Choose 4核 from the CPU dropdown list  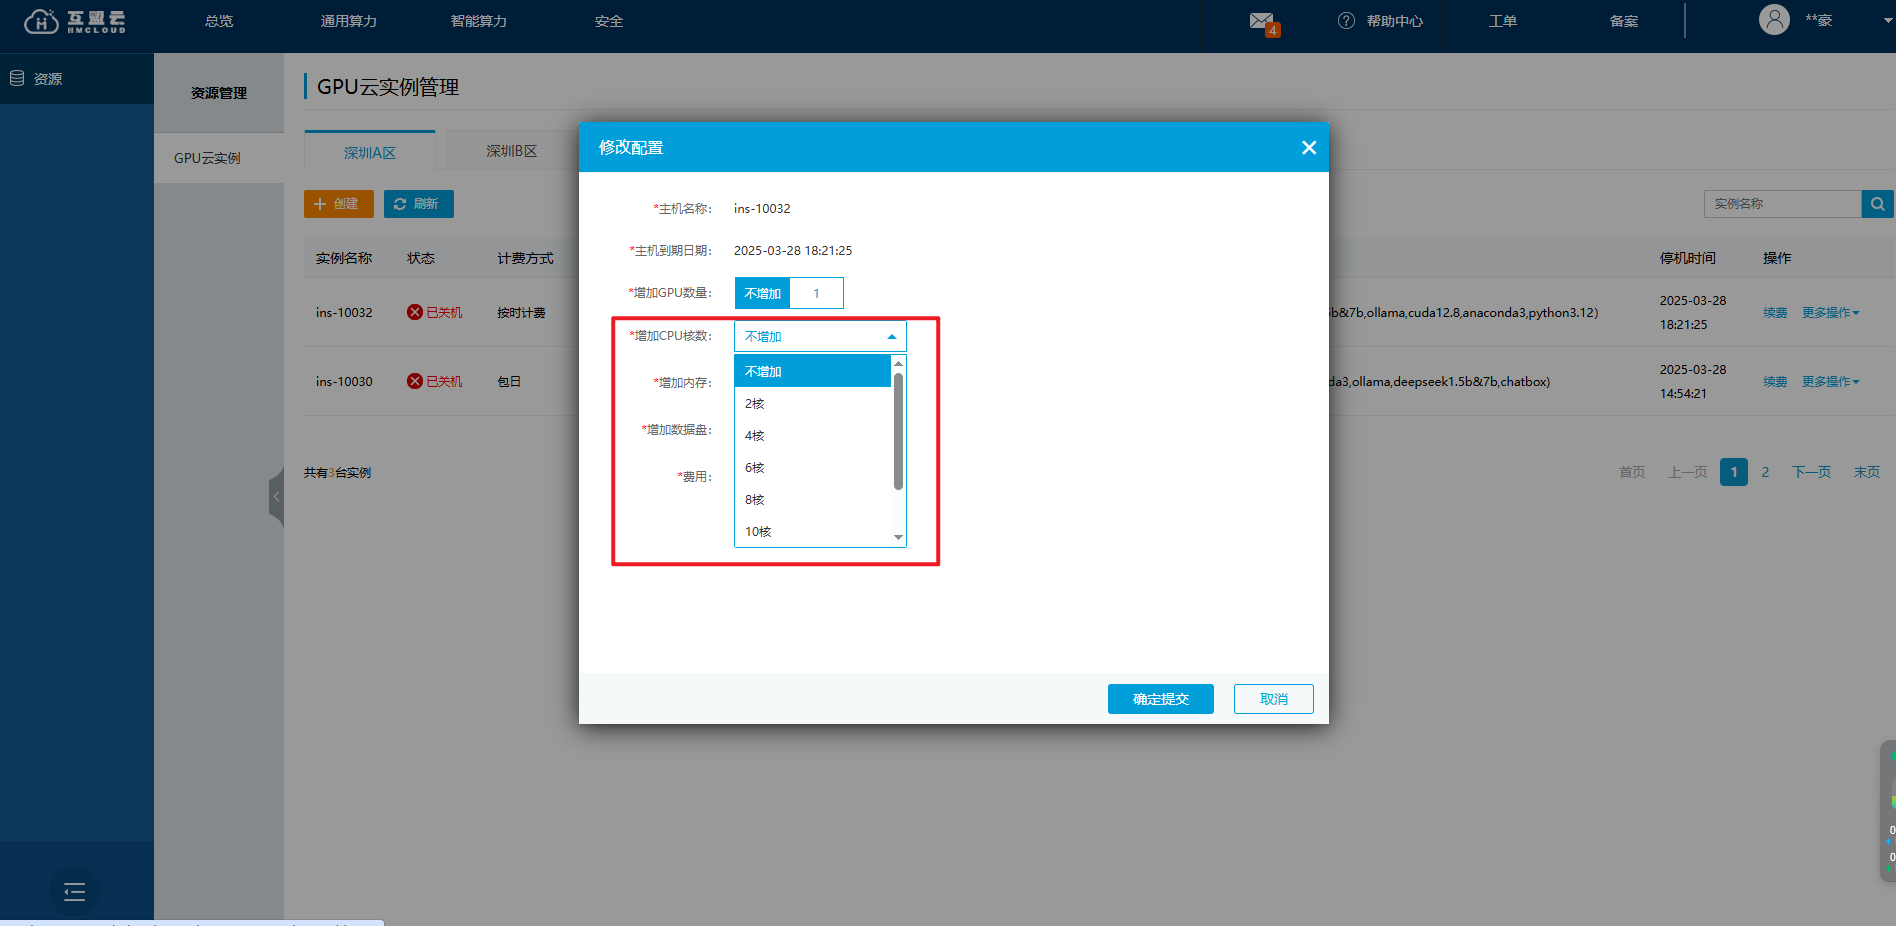click(x=755, y=436)
